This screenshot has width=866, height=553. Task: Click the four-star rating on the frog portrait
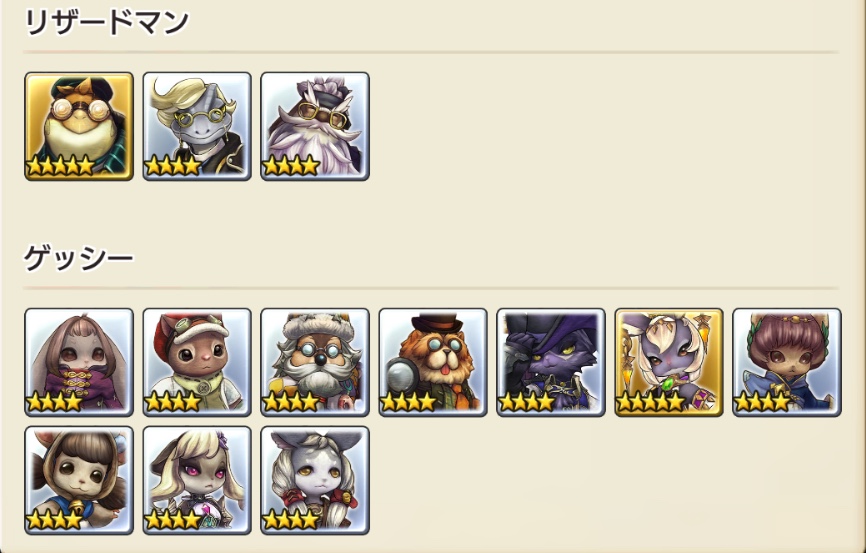click(x=60, y=165)
